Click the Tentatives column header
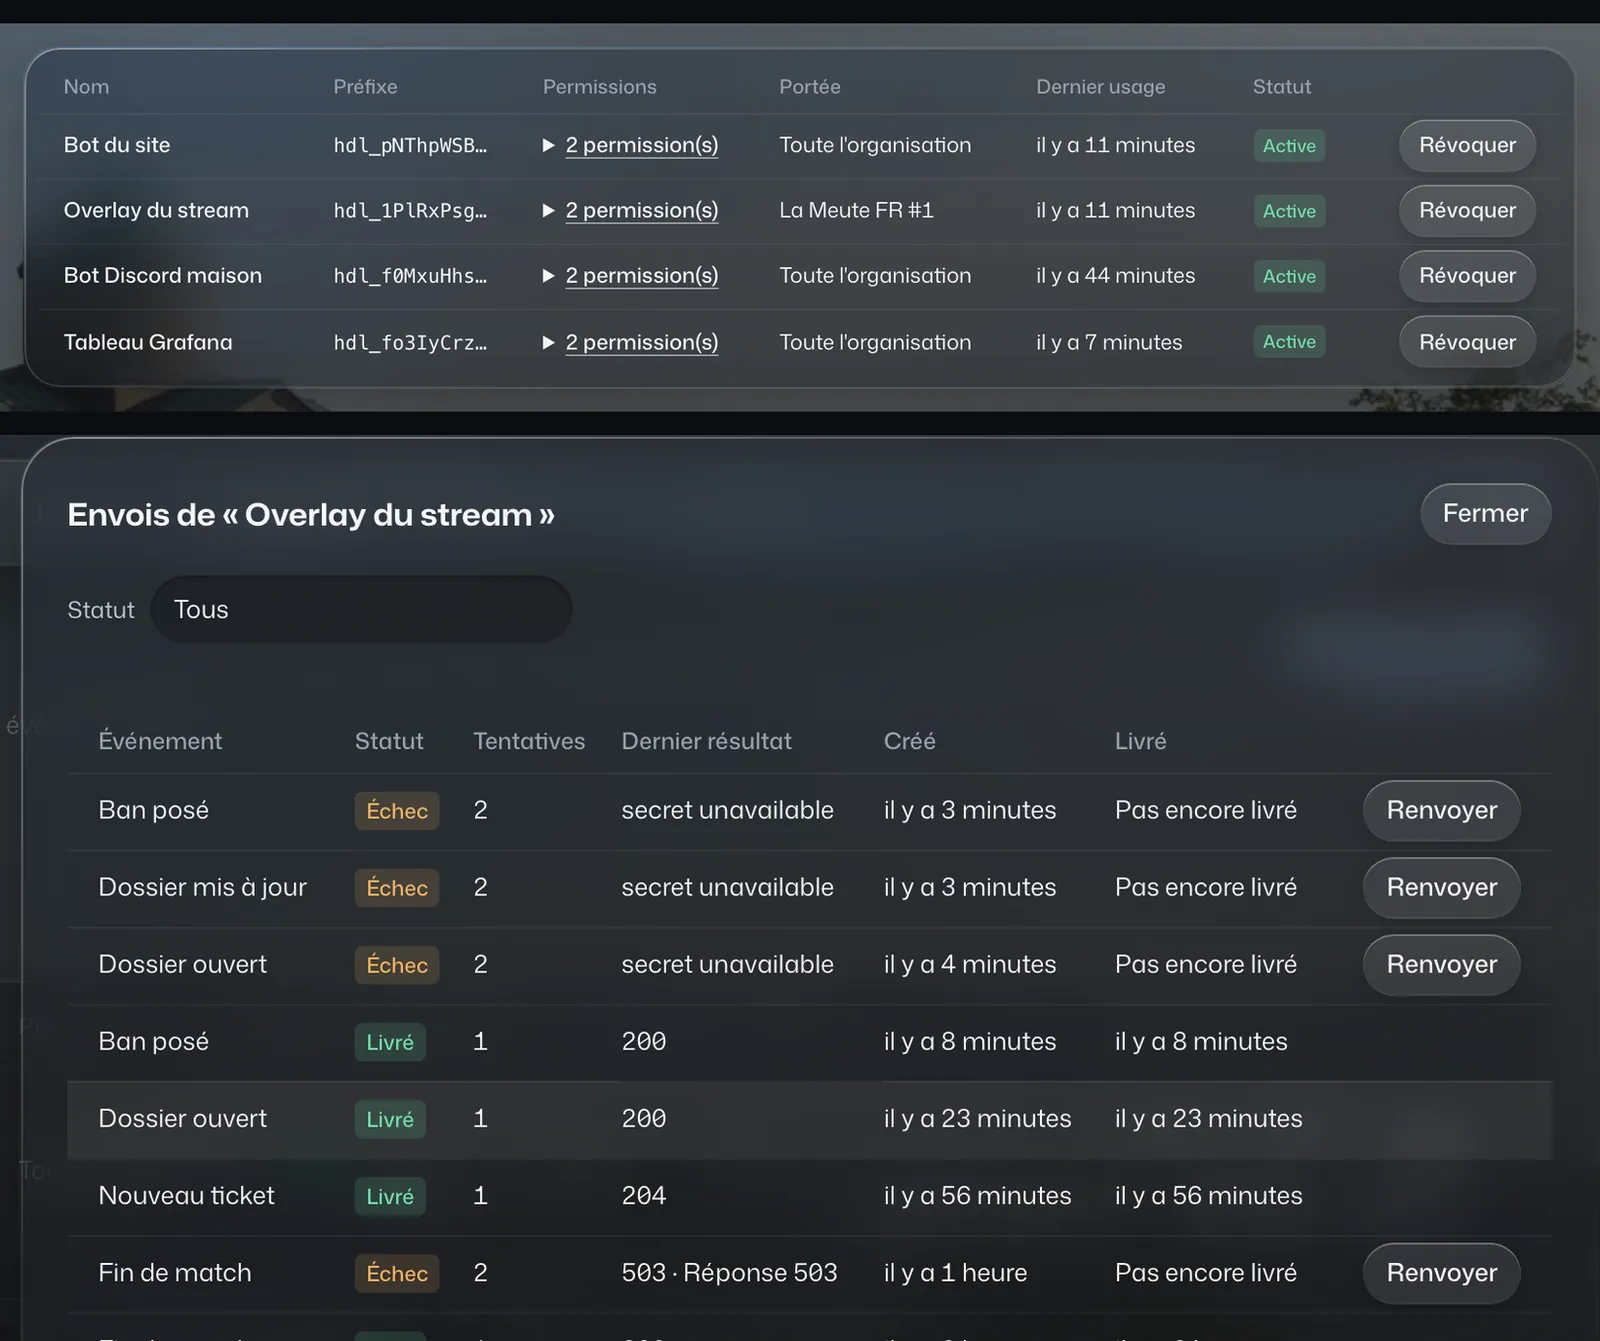 (529, 741)
